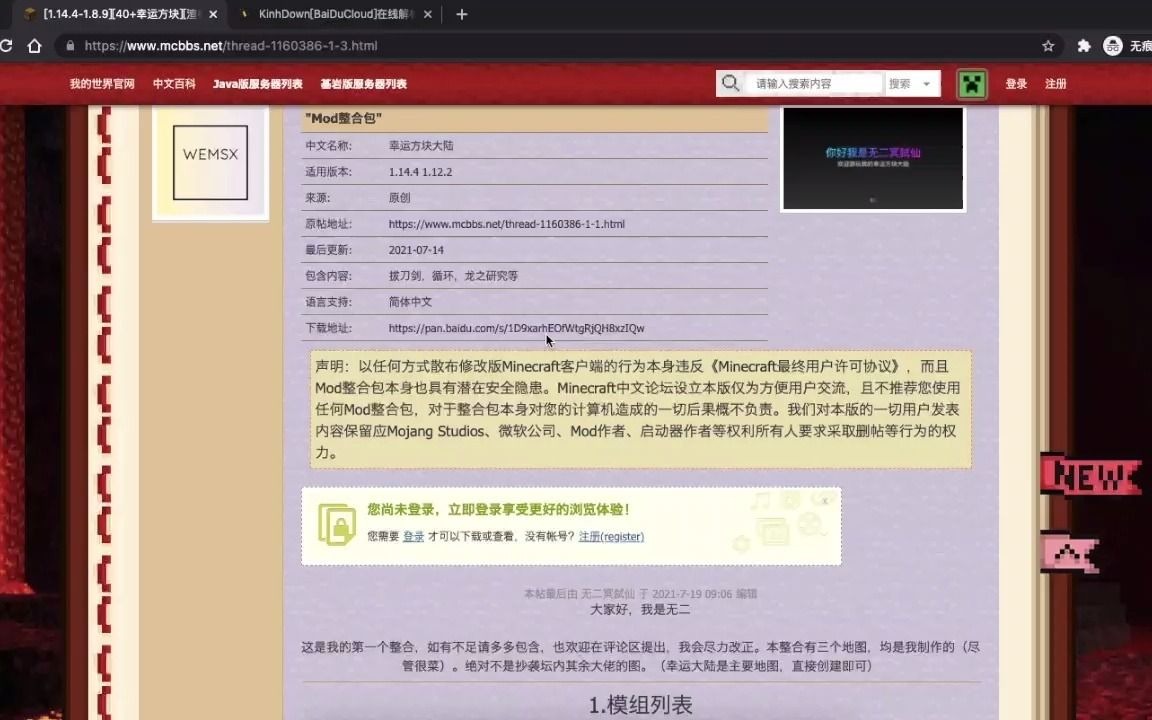Open the browser extensions puzzle icon
1152x720 pixels.
[x=1083, y=45]
